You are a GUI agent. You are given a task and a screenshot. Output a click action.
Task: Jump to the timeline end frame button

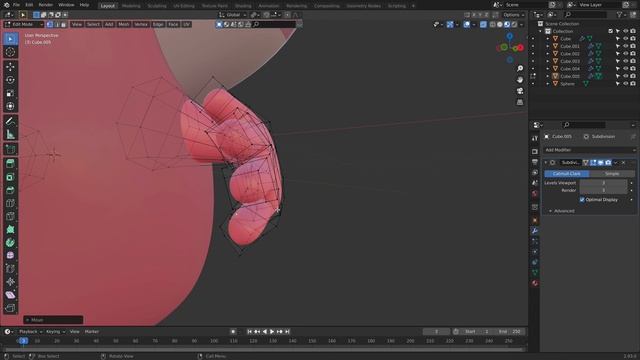point(287,332)
